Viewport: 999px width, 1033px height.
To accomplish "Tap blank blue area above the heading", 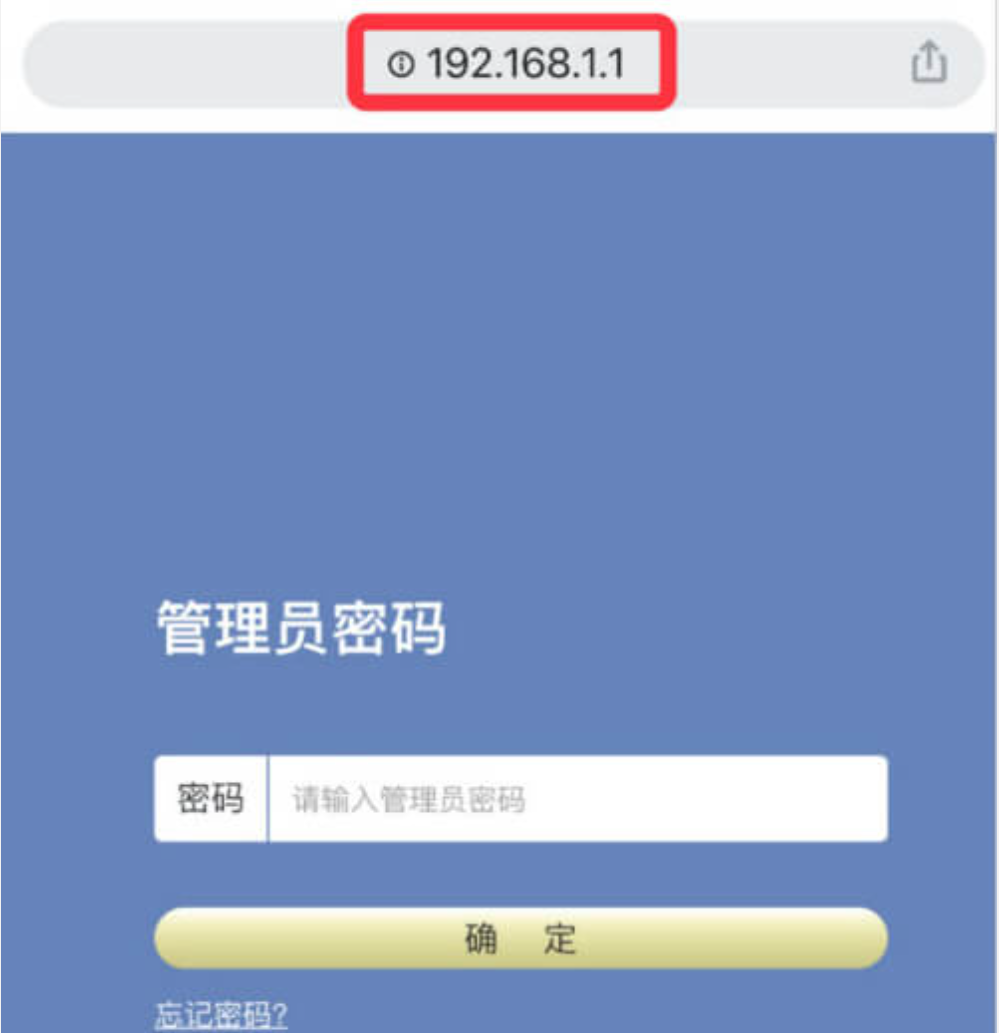I will (498, 362).
